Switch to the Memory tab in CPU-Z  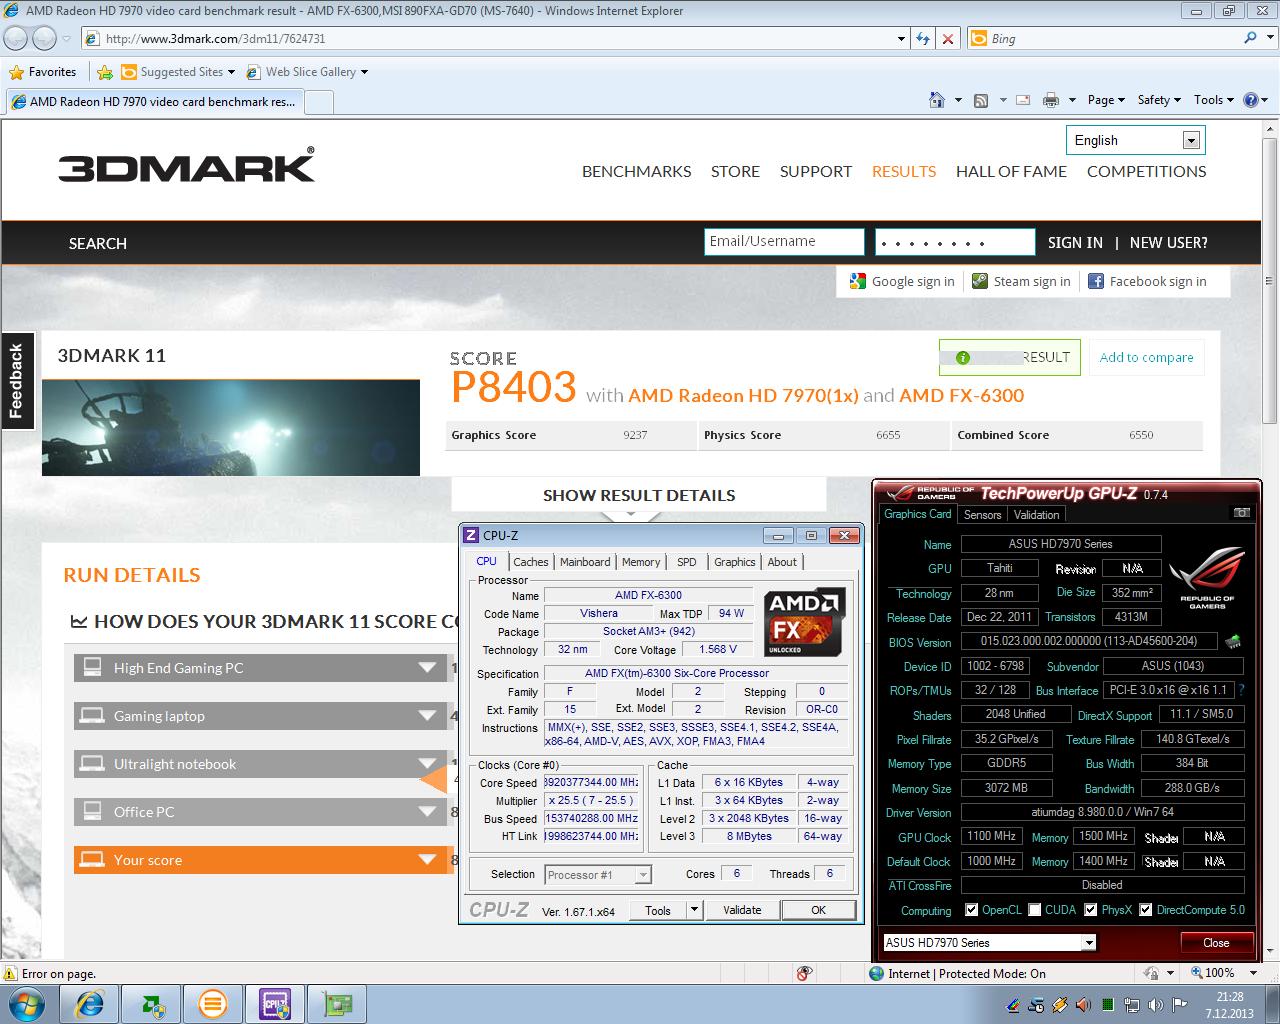(641, 562)
